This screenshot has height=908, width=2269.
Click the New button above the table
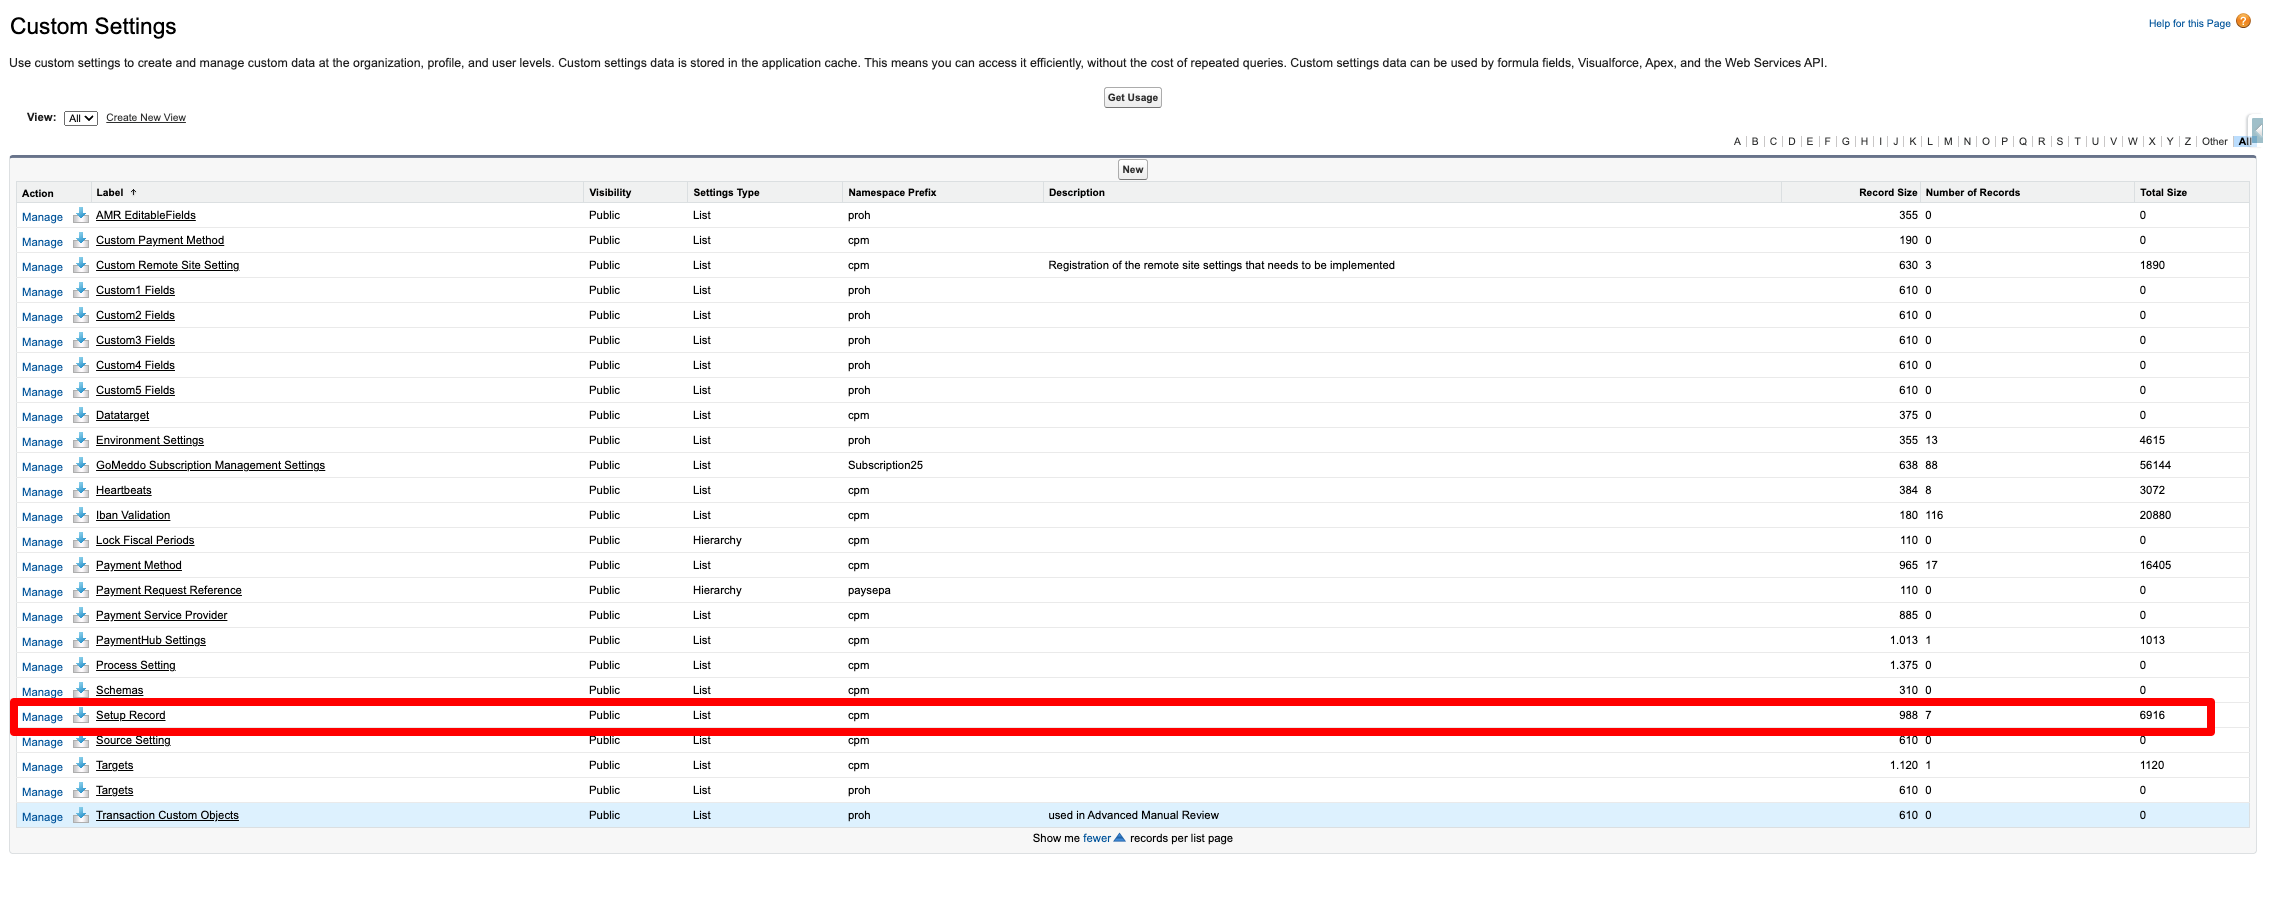point(1132,170)
